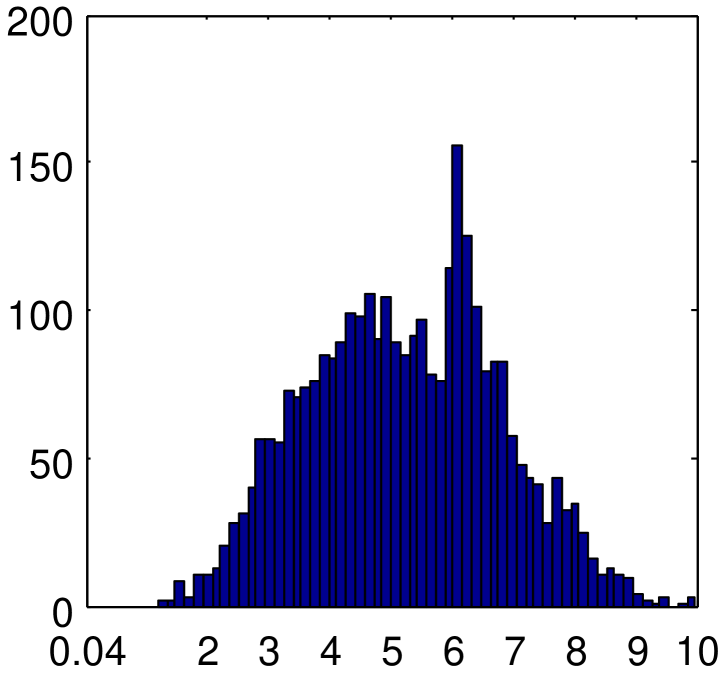The height and width of the screenshot is (674, 723).
Task: Click the tallest histogram bar above 150
Action: [457, 376]
